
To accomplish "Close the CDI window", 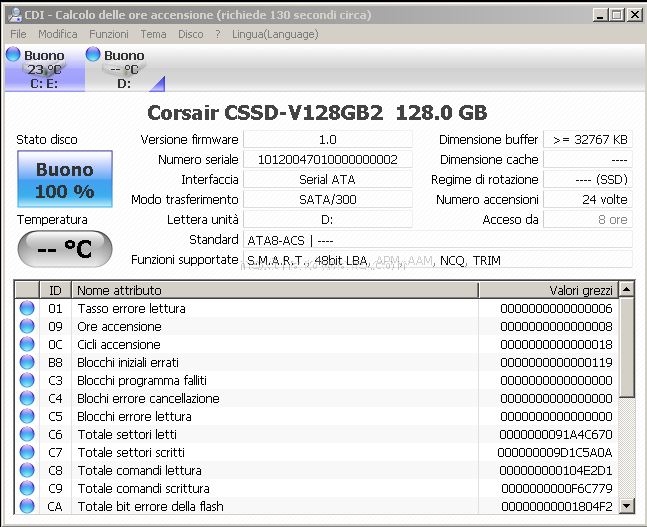I will (635, 16).
